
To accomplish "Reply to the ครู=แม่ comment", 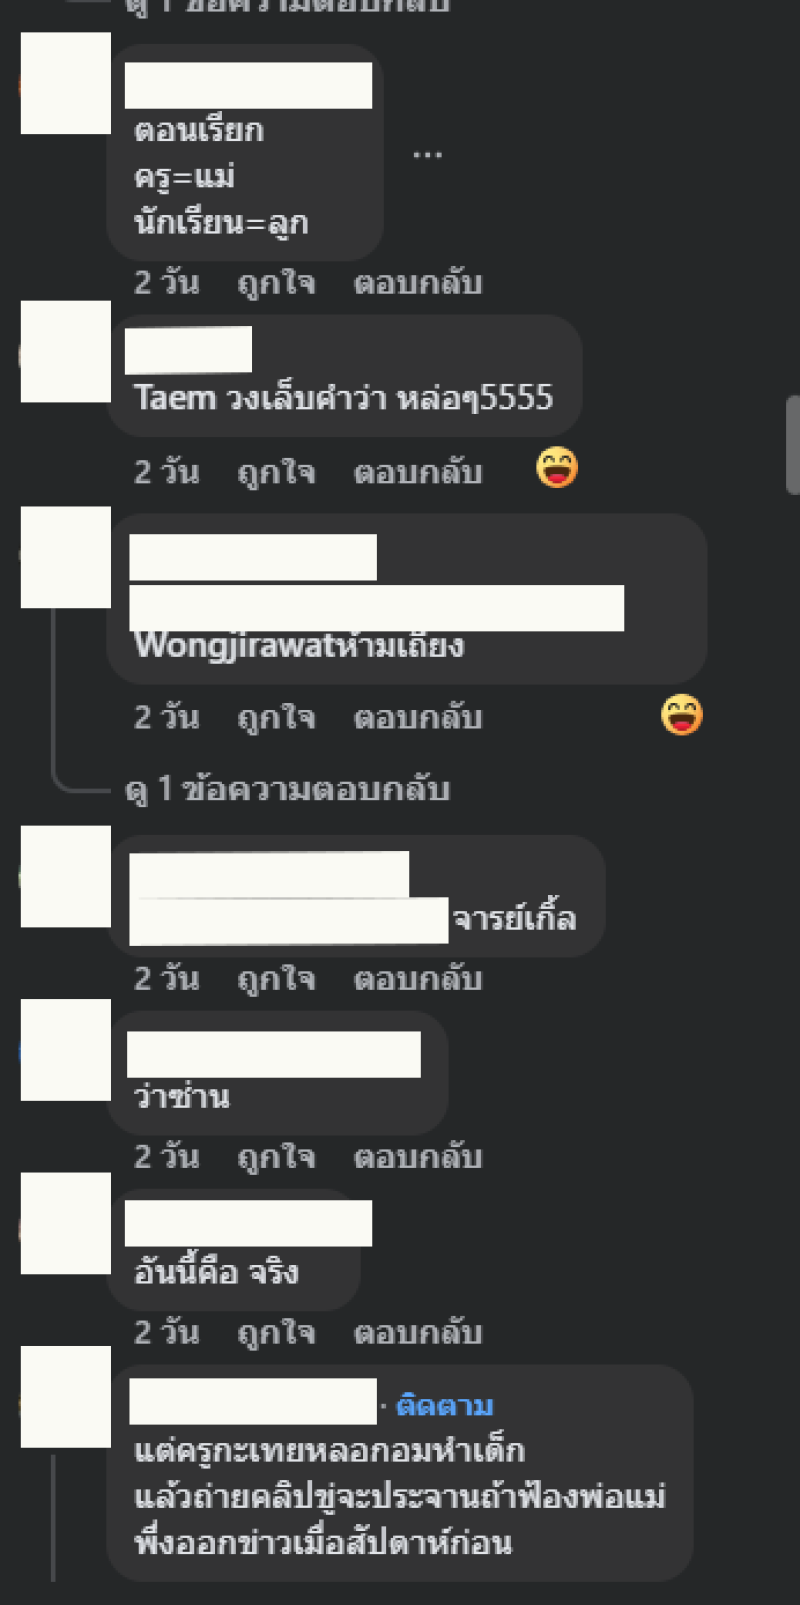I will click(418, 283).
